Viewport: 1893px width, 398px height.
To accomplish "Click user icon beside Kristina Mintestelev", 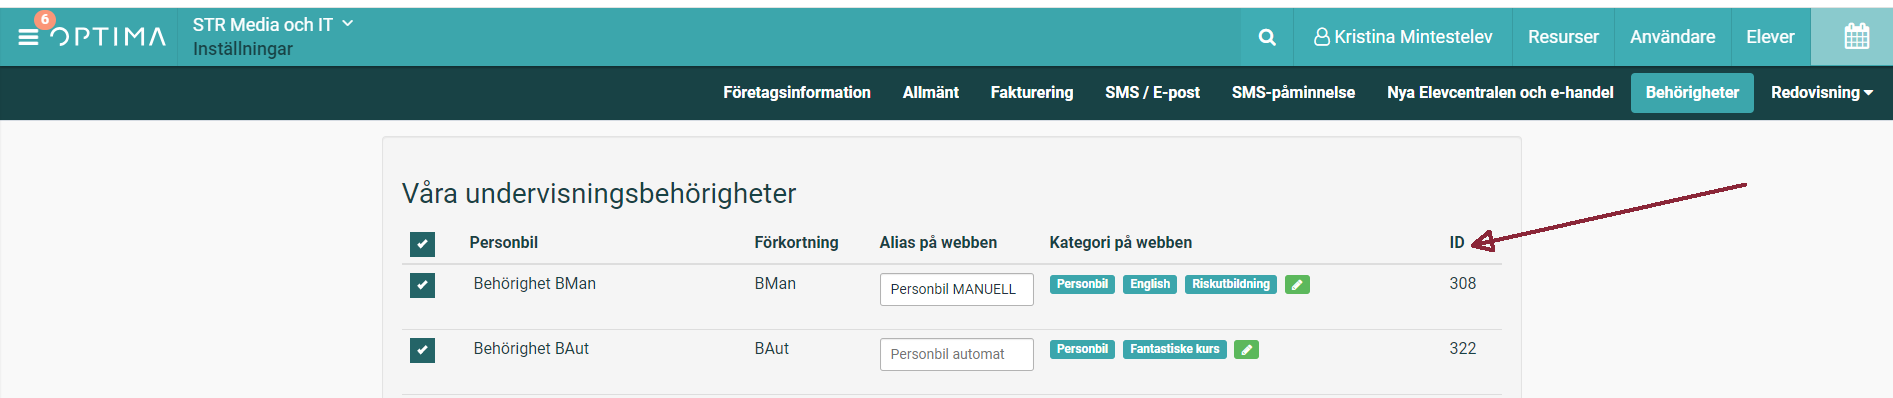I will pyautogui.click(x=1322, y=37).
